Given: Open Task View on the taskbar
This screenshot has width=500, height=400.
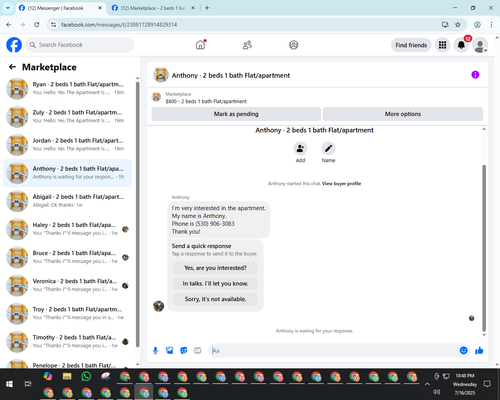Looking at the screenshot, I should pyautogui.click(x=28, y=384).
